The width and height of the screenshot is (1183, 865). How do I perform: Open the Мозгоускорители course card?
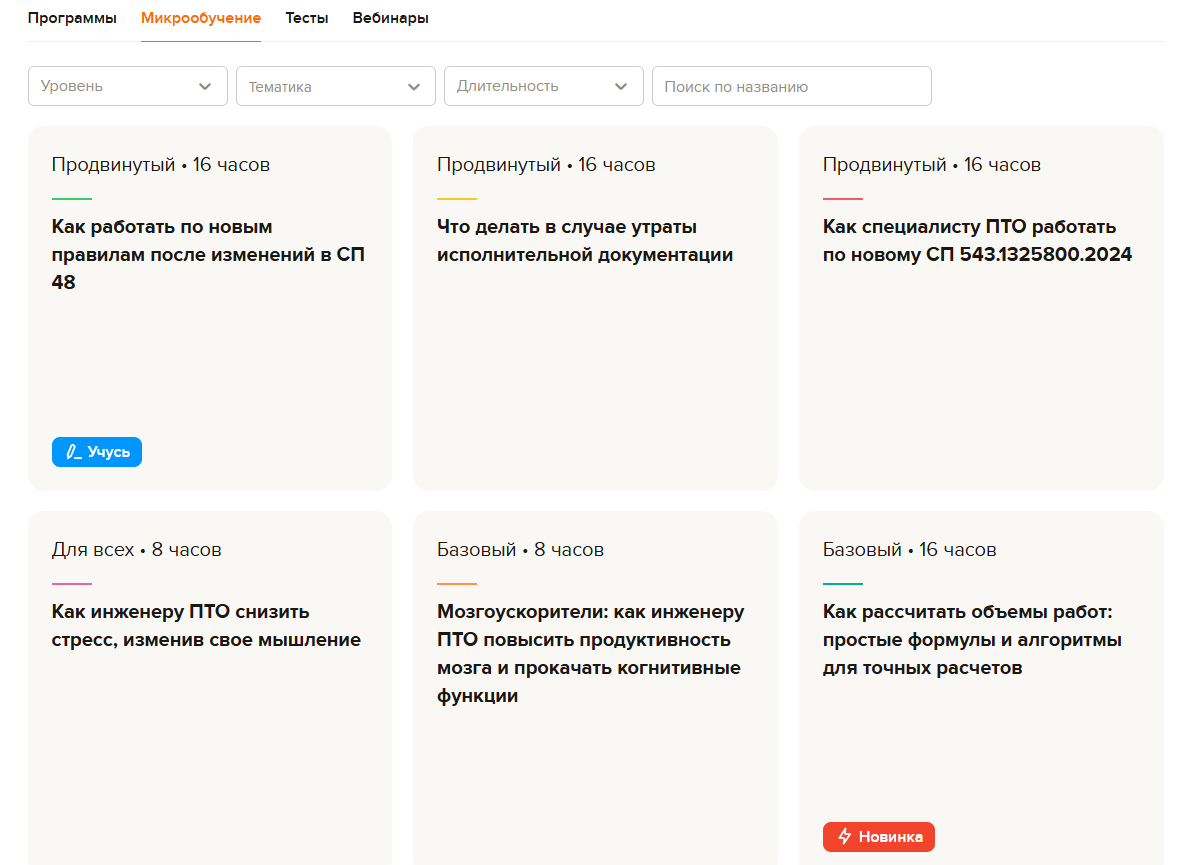coord(590,654)
